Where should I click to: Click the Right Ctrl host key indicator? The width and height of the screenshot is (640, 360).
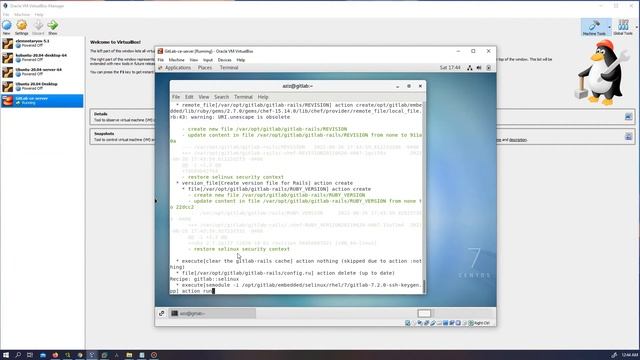coord(482,323)
